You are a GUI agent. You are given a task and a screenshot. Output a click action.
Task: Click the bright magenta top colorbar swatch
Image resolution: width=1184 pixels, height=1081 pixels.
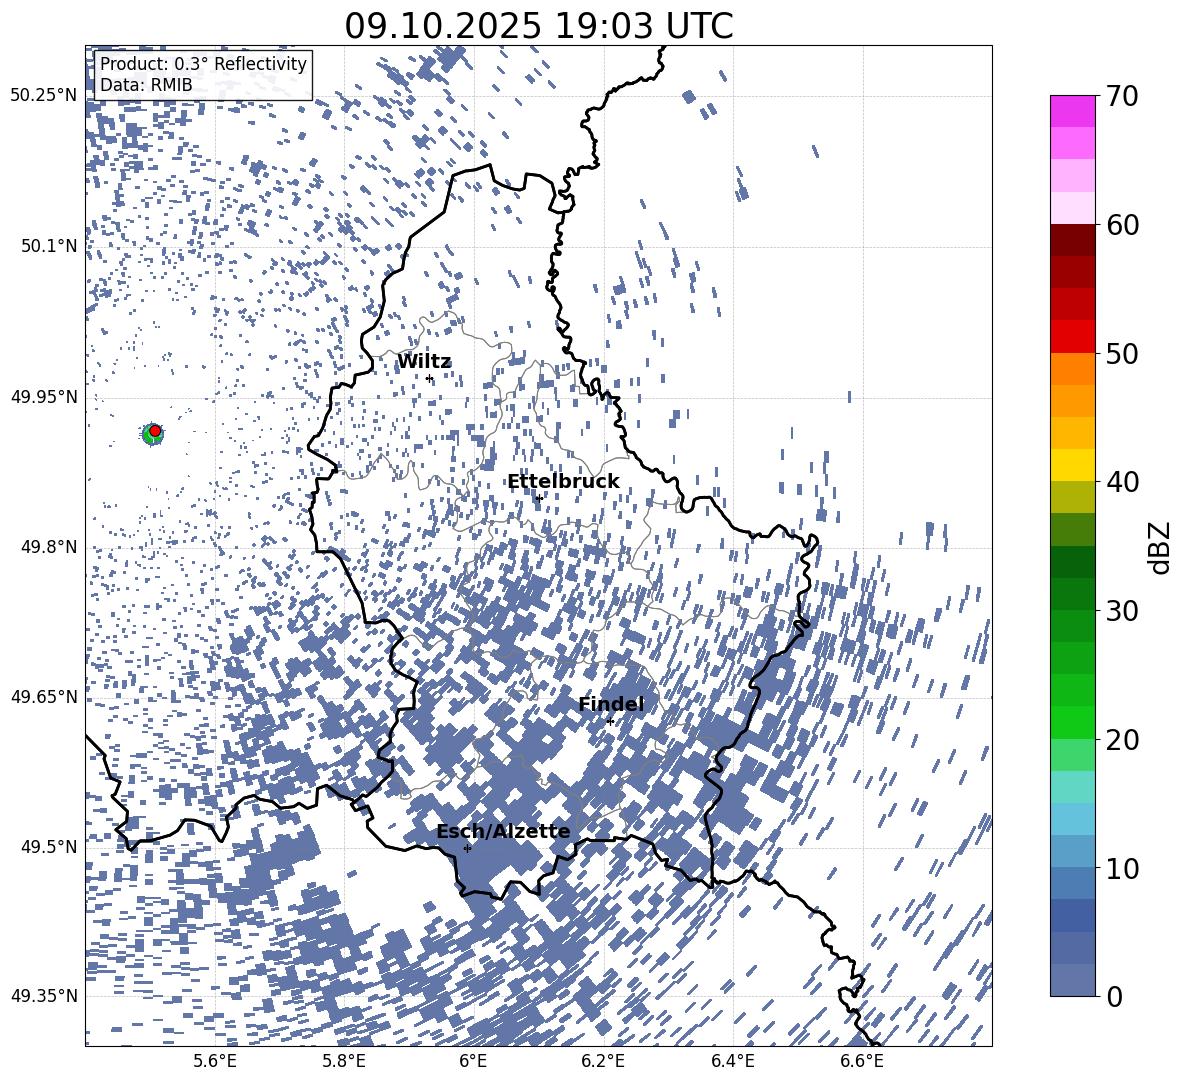coord(1073,112)
